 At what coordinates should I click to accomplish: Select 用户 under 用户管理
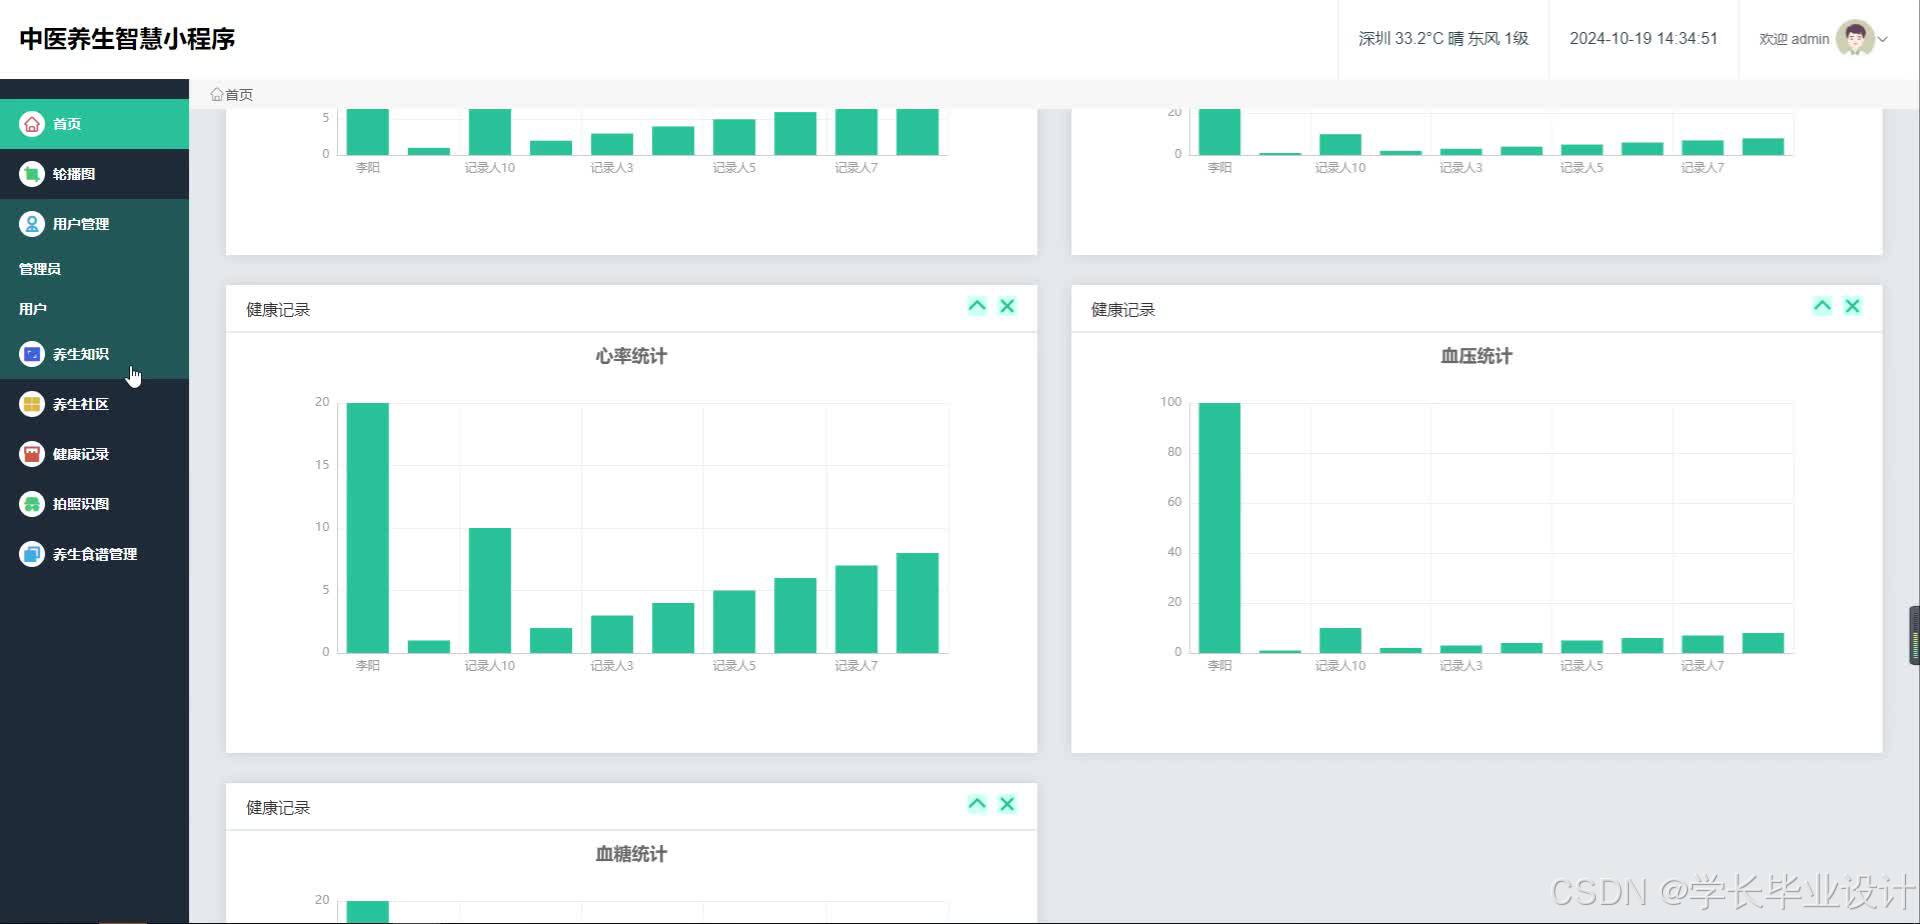click(33, 309)
